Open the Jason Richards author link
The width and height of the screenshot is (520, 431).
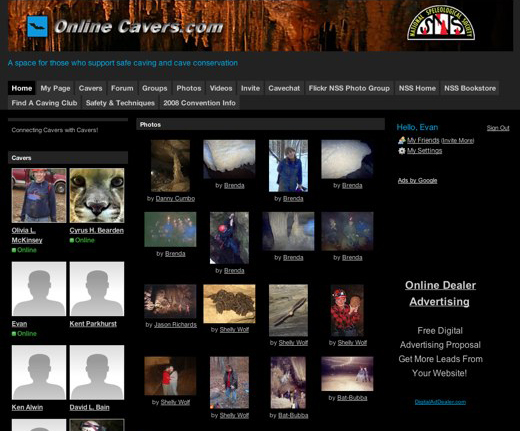coord(175,325)
